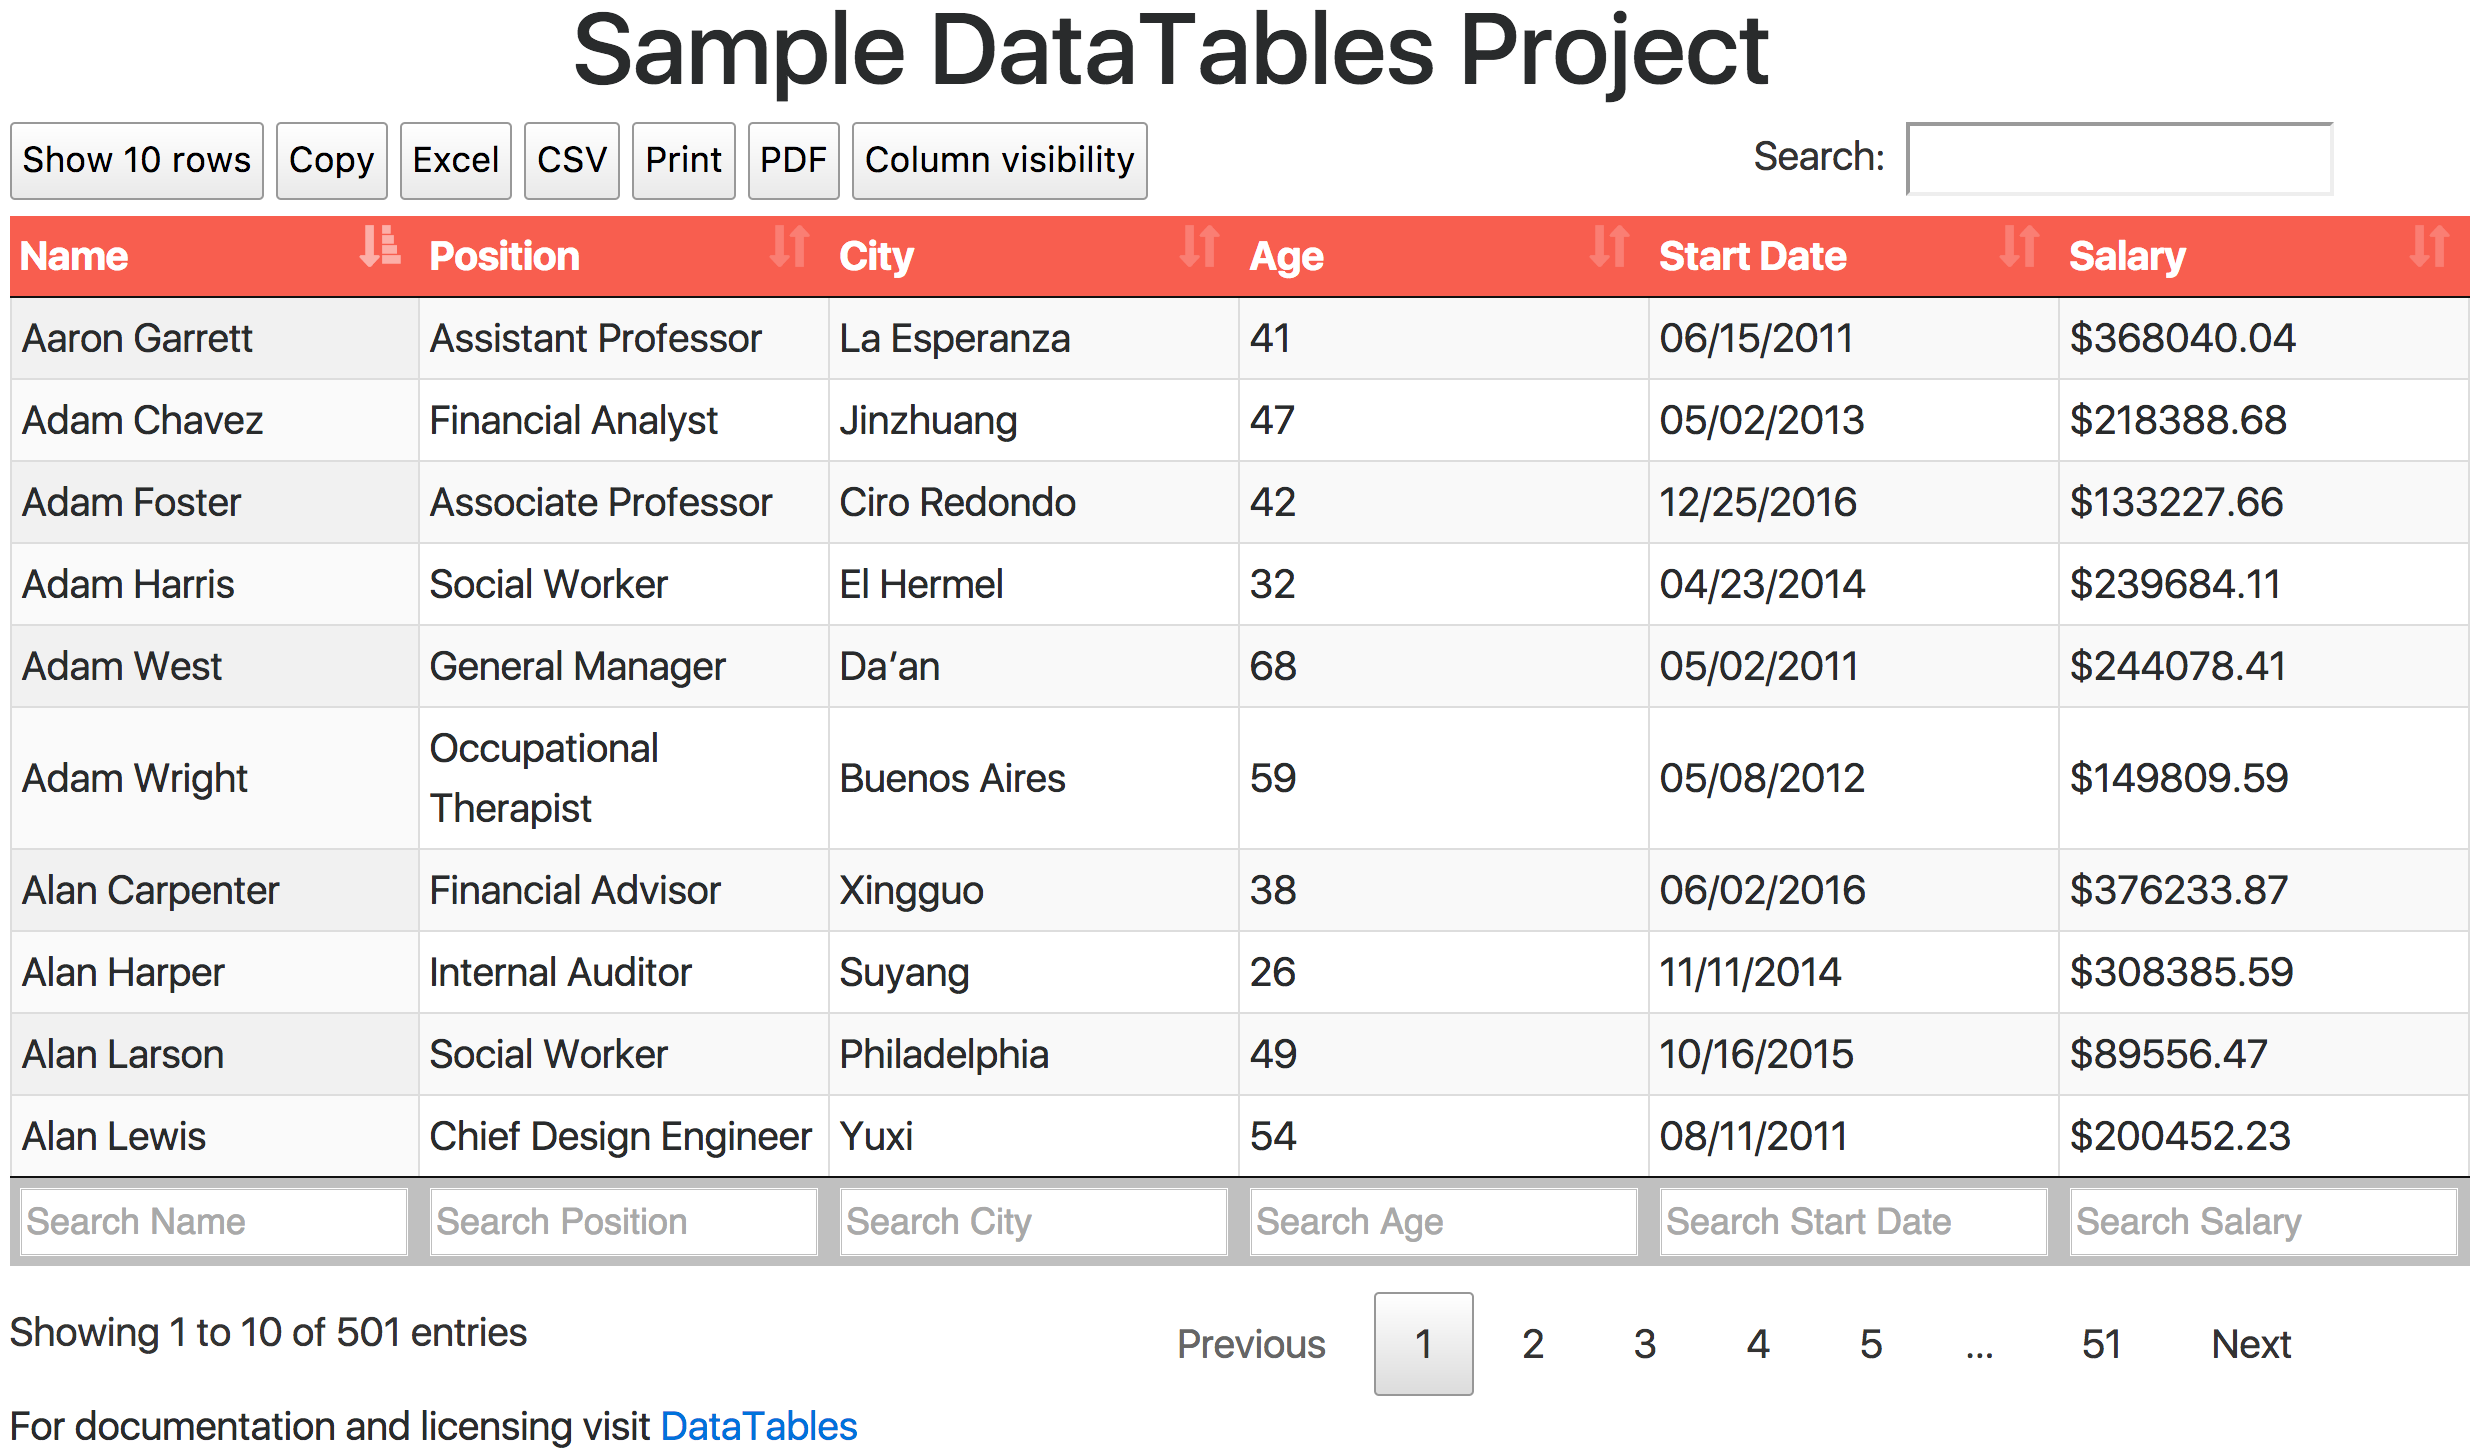2470x1450 pixels.
Task: Export table with Excel button
Action: [455, 160]
